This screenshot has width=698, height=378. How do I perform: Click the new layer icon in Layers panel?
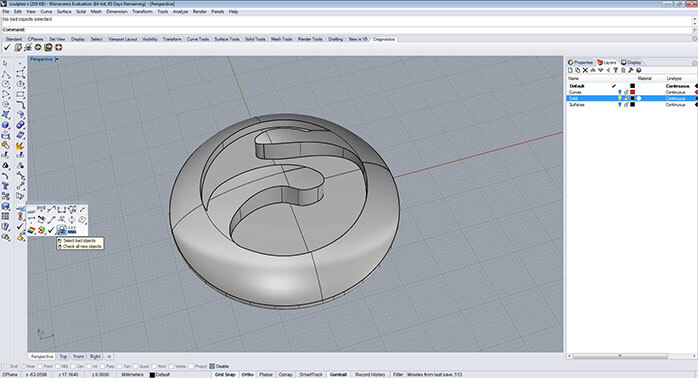[571, 70]
